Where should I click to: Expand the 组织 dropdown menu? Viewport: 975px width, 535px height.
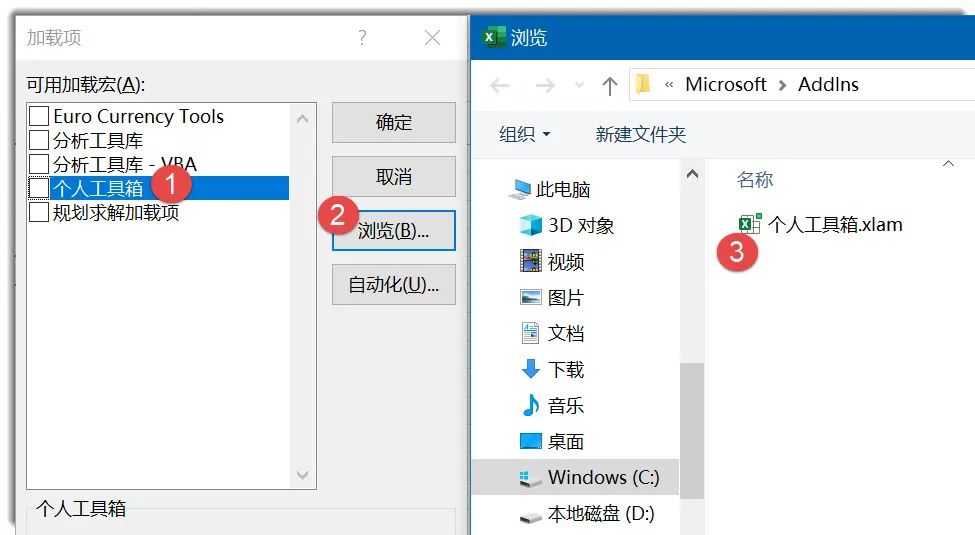tap(525, 134)
